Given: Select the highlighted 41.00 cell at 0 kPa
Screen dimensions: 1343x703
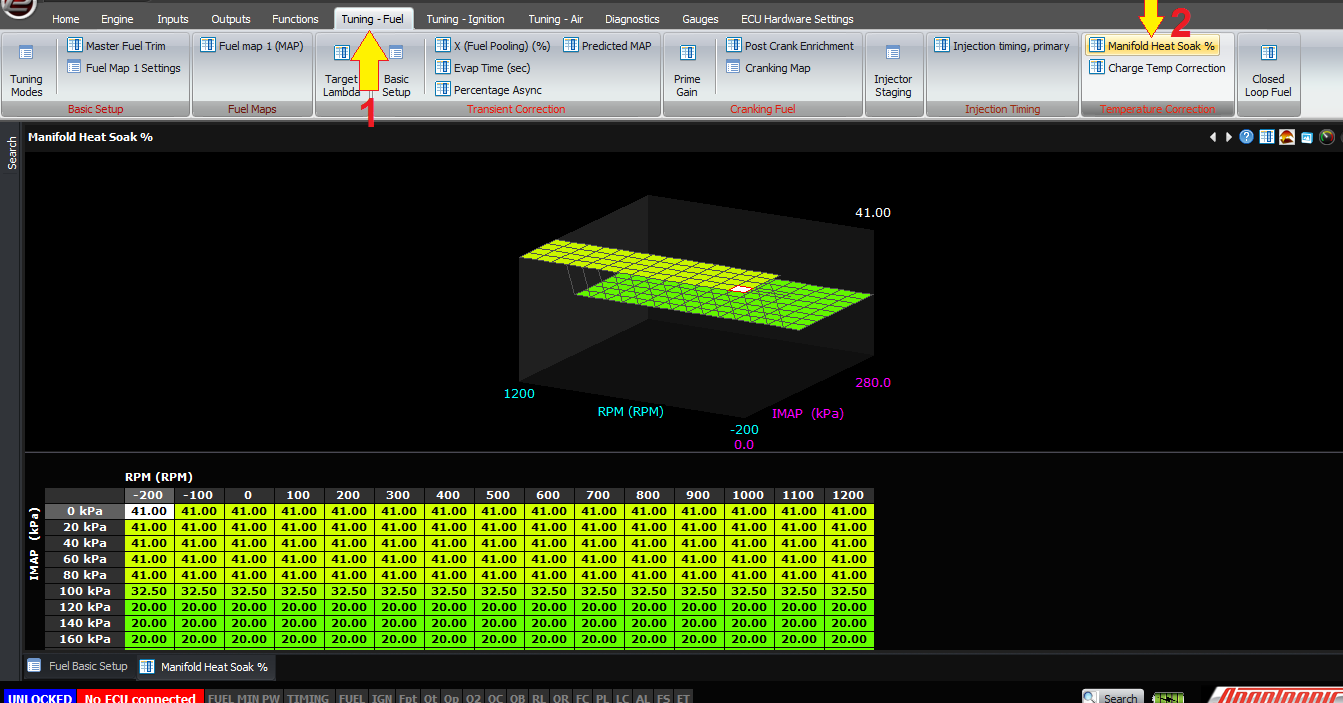Looking at the screenshot, I should 149,511.
